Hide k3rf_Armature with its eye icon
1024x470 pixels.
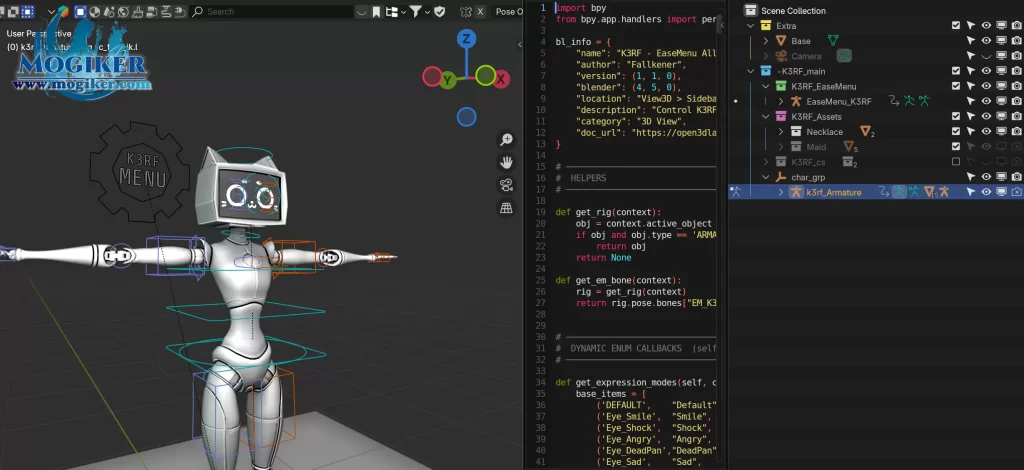point(986,192)
